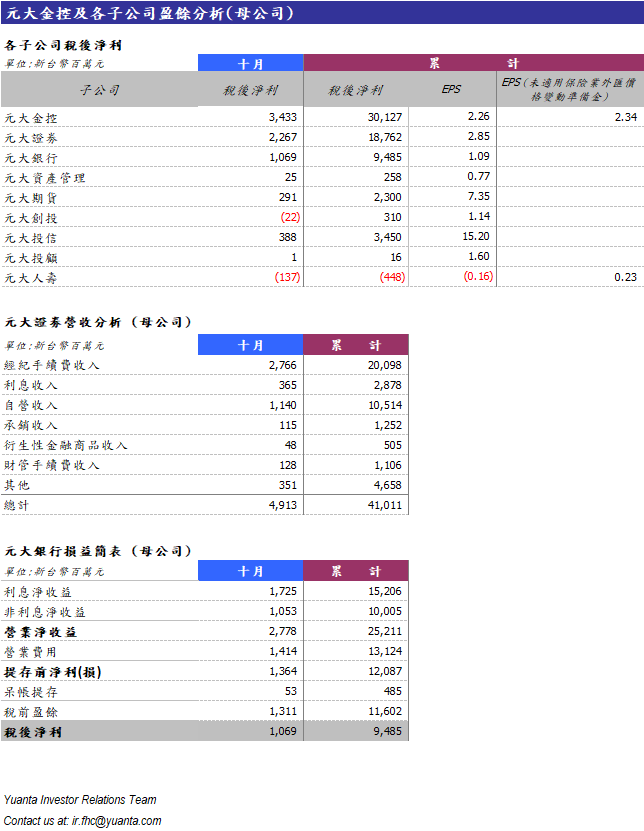Click the 子公司 column header
The height and width of the screenshot is (831, 644).
pos(99,90)
